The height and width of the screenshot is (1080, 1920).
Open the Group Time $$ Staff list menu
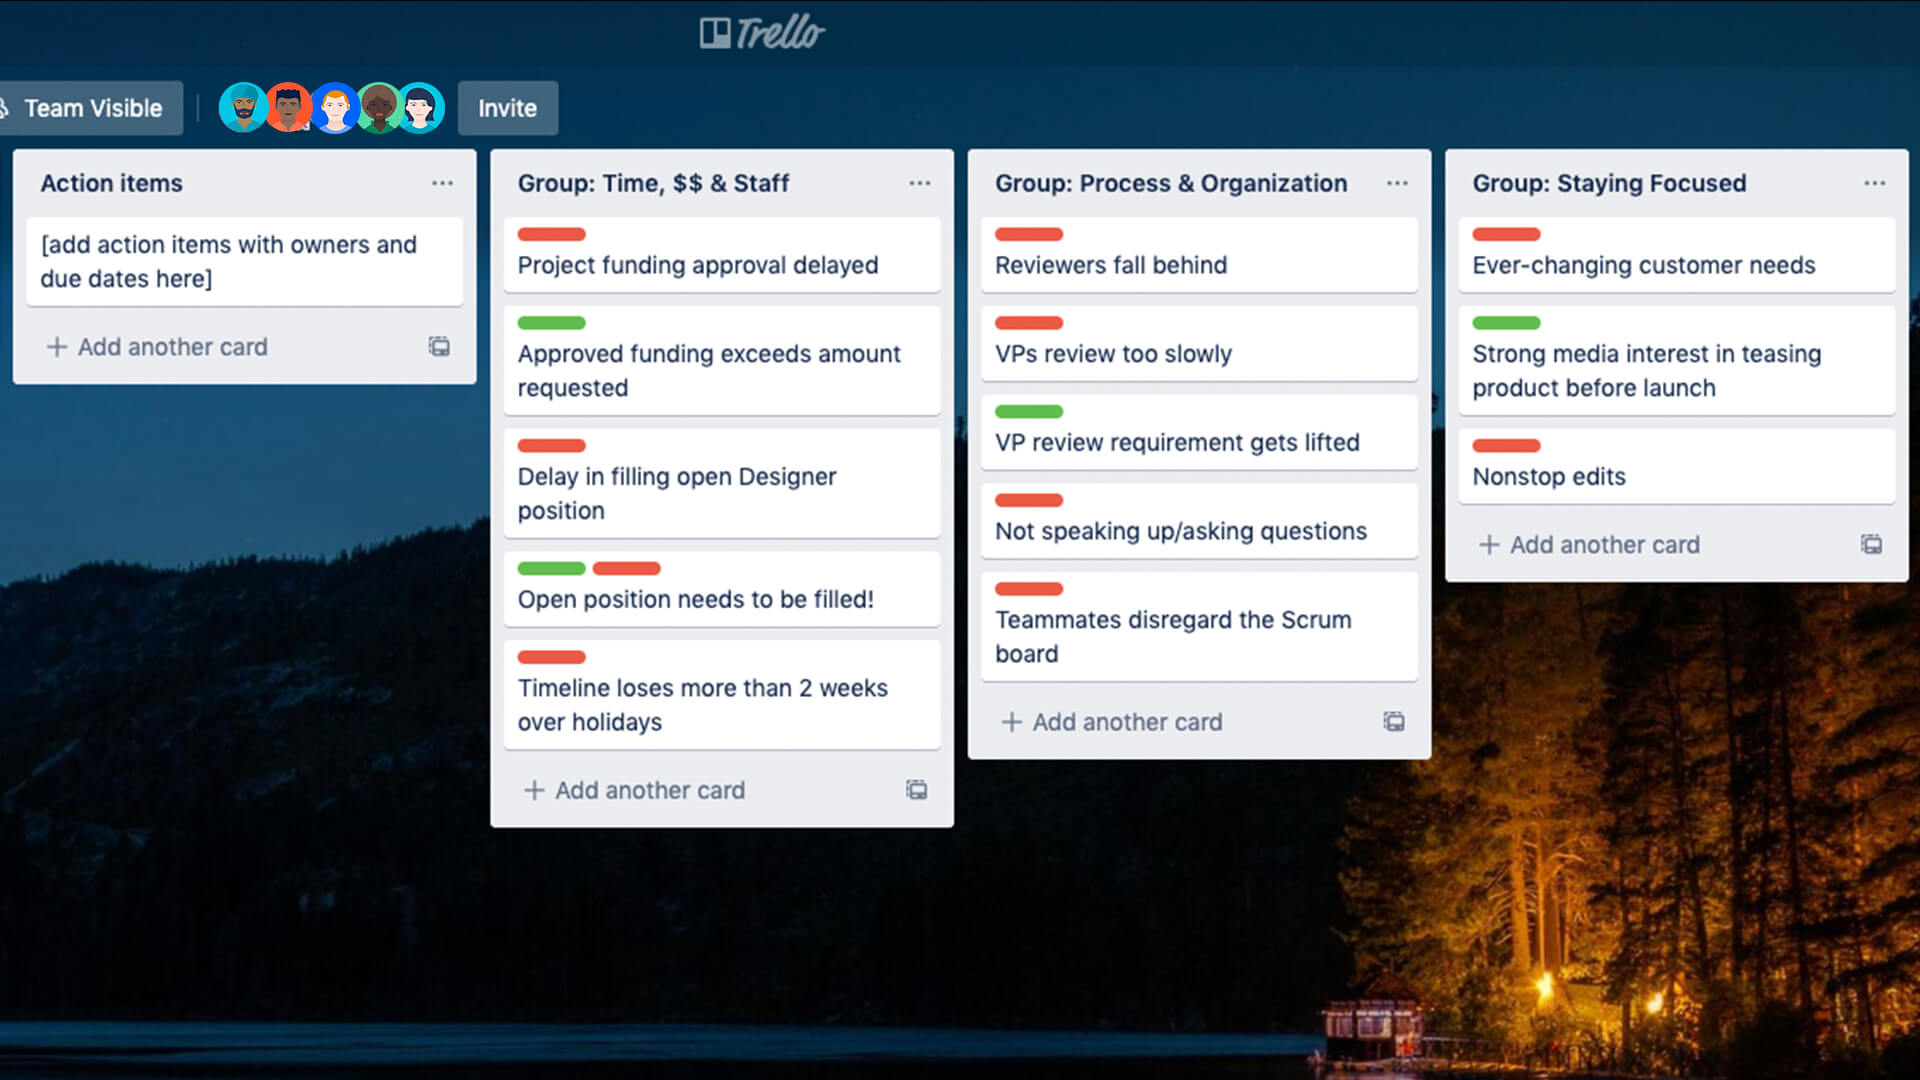pyautogui.click(x=919, y=183)
